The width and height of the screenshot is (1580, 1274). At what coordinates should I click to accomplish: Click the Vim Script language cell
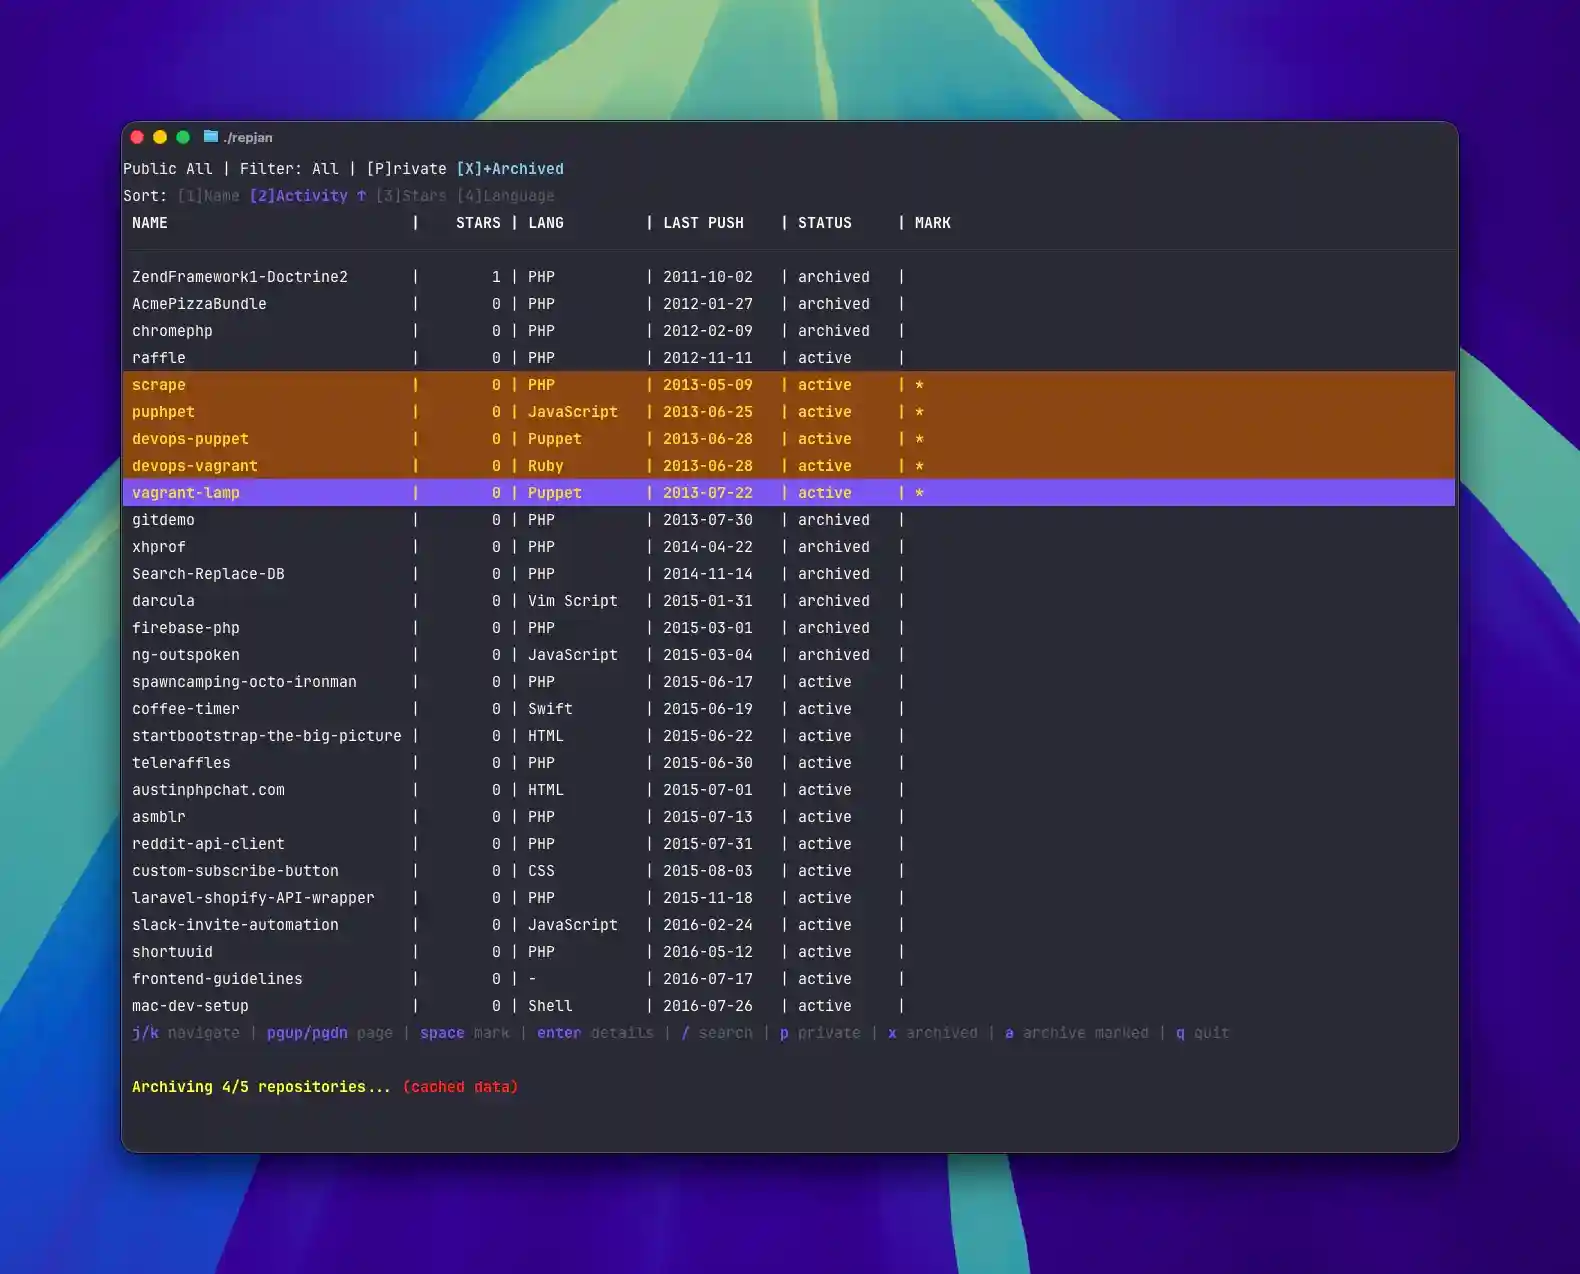[573, 601]
